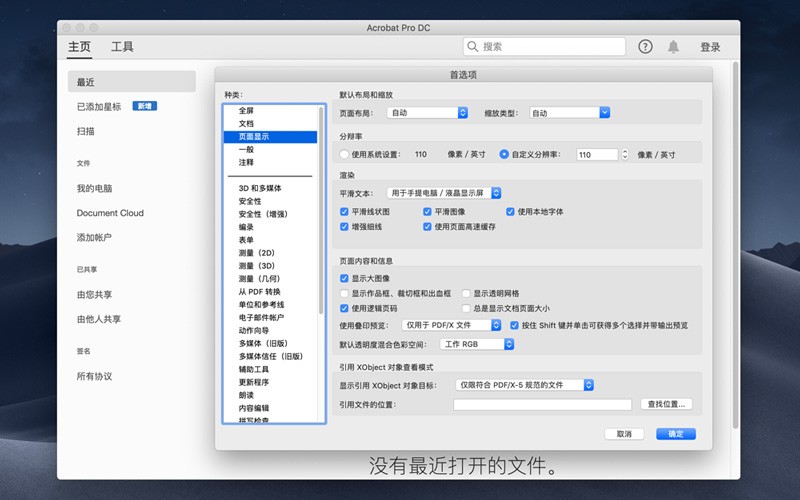800x500 pixels.
Task: Open the 缩放类型 dropdown
Action: point(569,113)
